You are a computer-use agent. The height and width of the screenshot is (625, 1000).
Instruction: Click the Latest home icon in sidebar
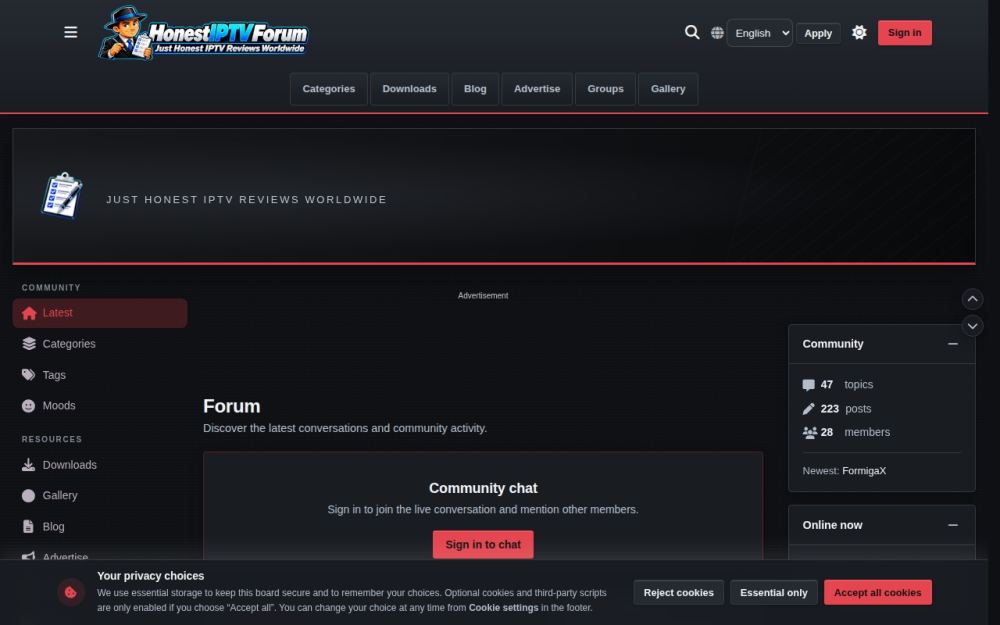coord(29,313)
